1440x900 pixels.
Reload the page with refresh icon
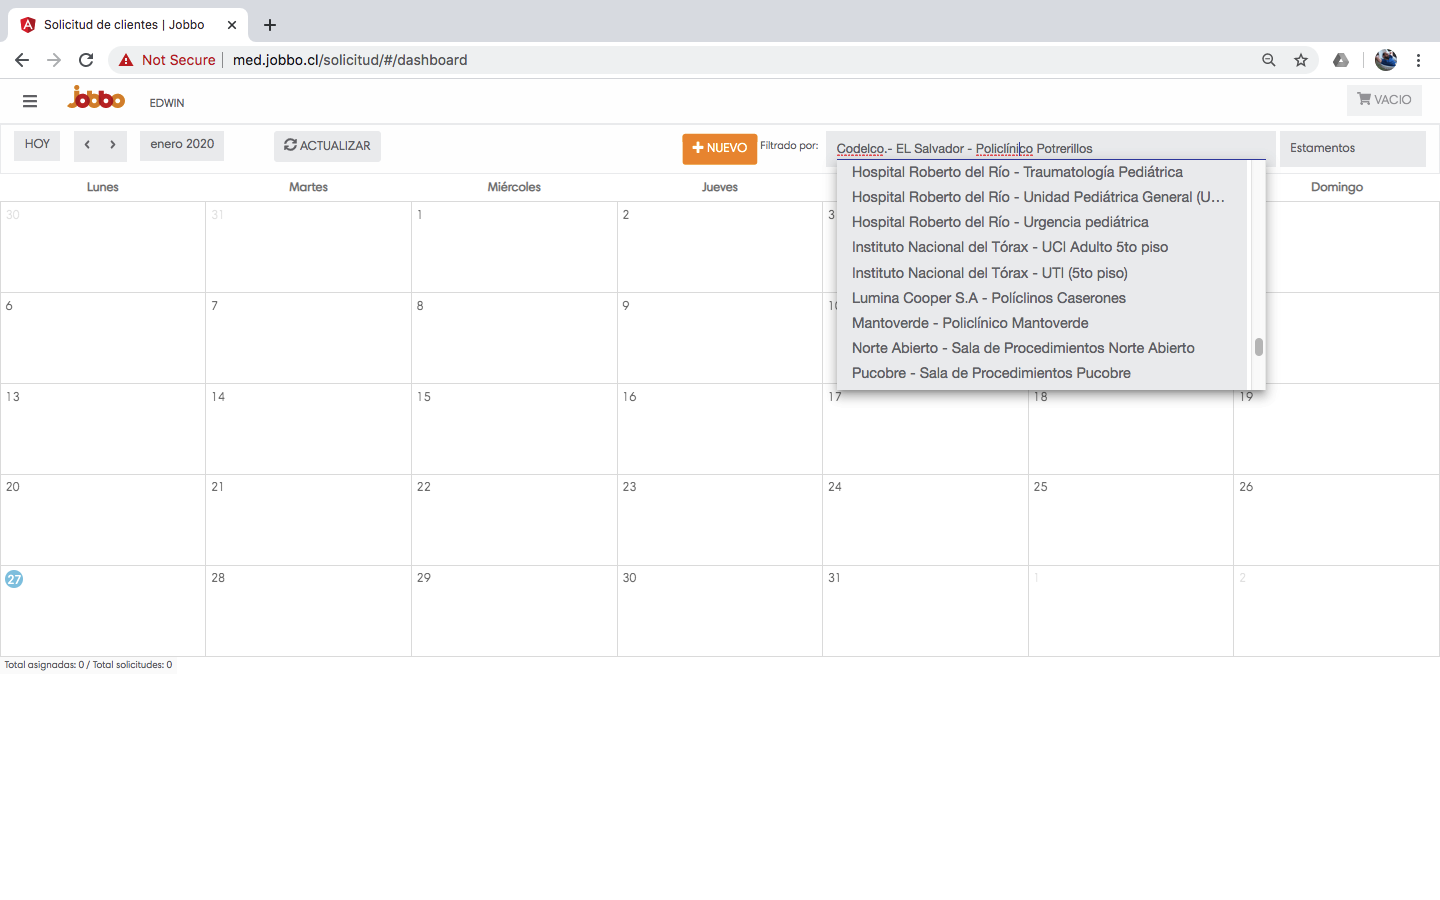(x=86, y=60)
